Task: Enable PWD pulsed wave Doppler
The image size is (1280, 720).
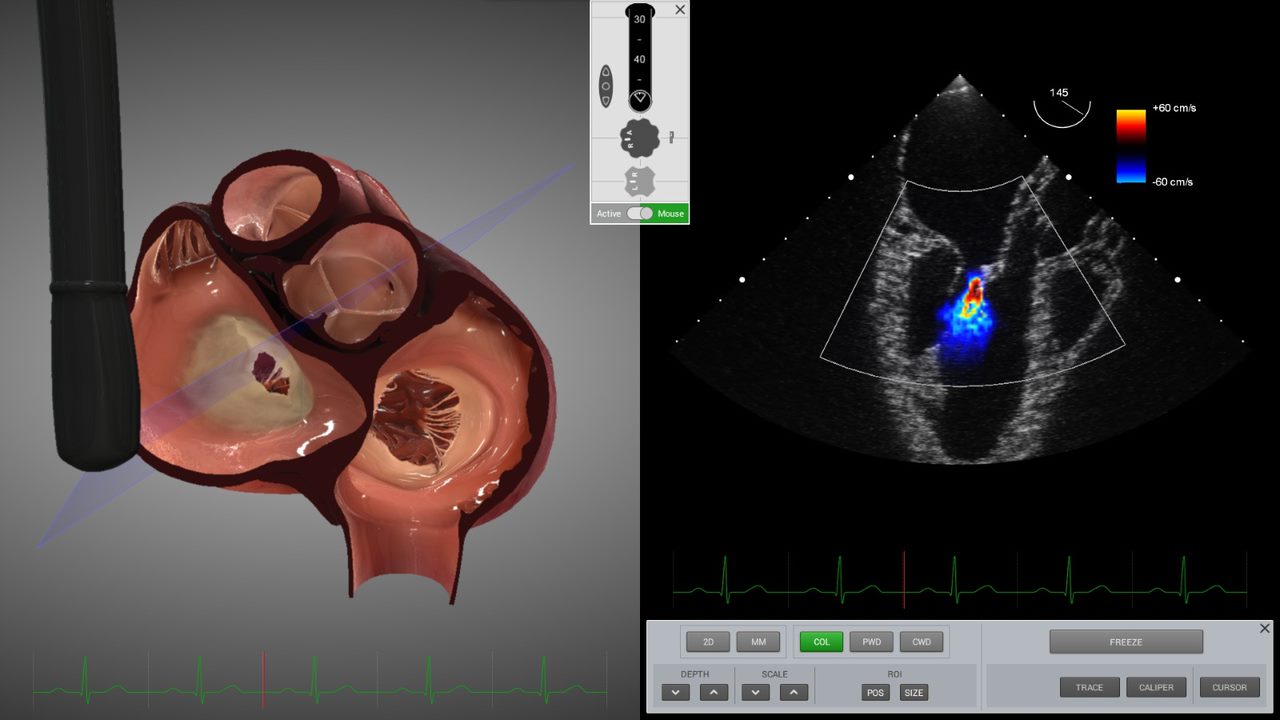Action: tap(871, 642)
